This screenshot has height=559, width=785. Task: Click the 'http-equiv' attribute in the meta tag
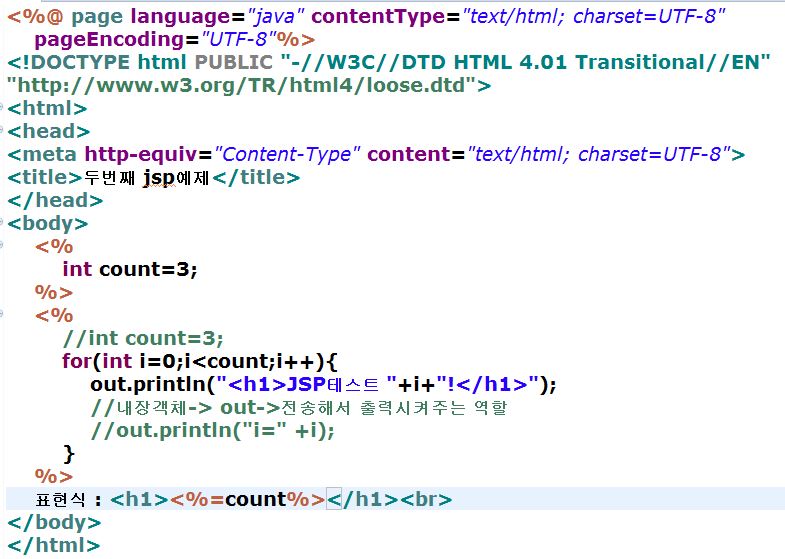[142, 155]
